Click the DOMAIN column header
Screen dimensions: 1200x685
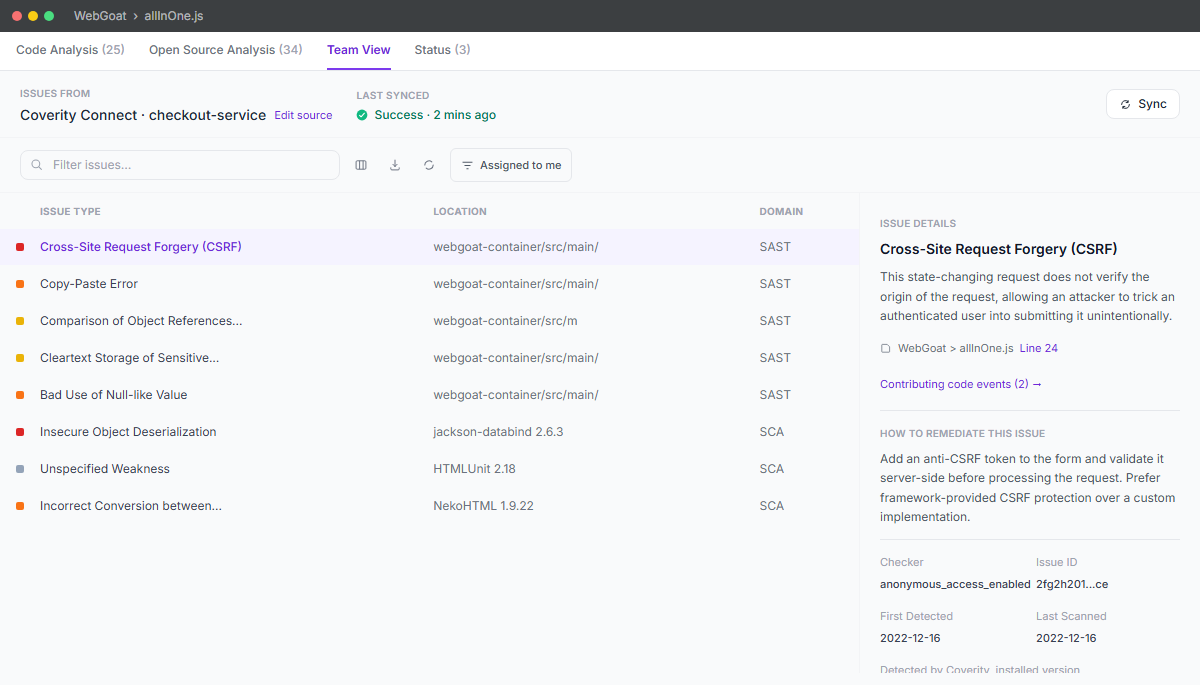click(x=781, y=212)
